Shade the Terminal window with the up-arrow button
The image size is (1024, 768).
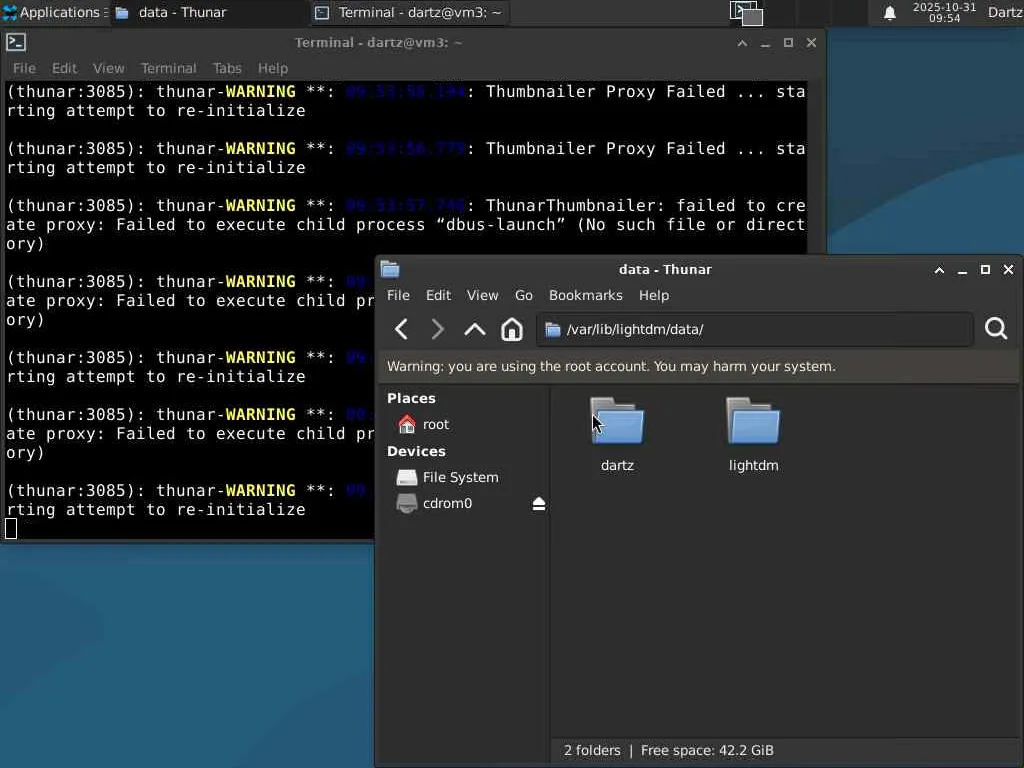742,42
